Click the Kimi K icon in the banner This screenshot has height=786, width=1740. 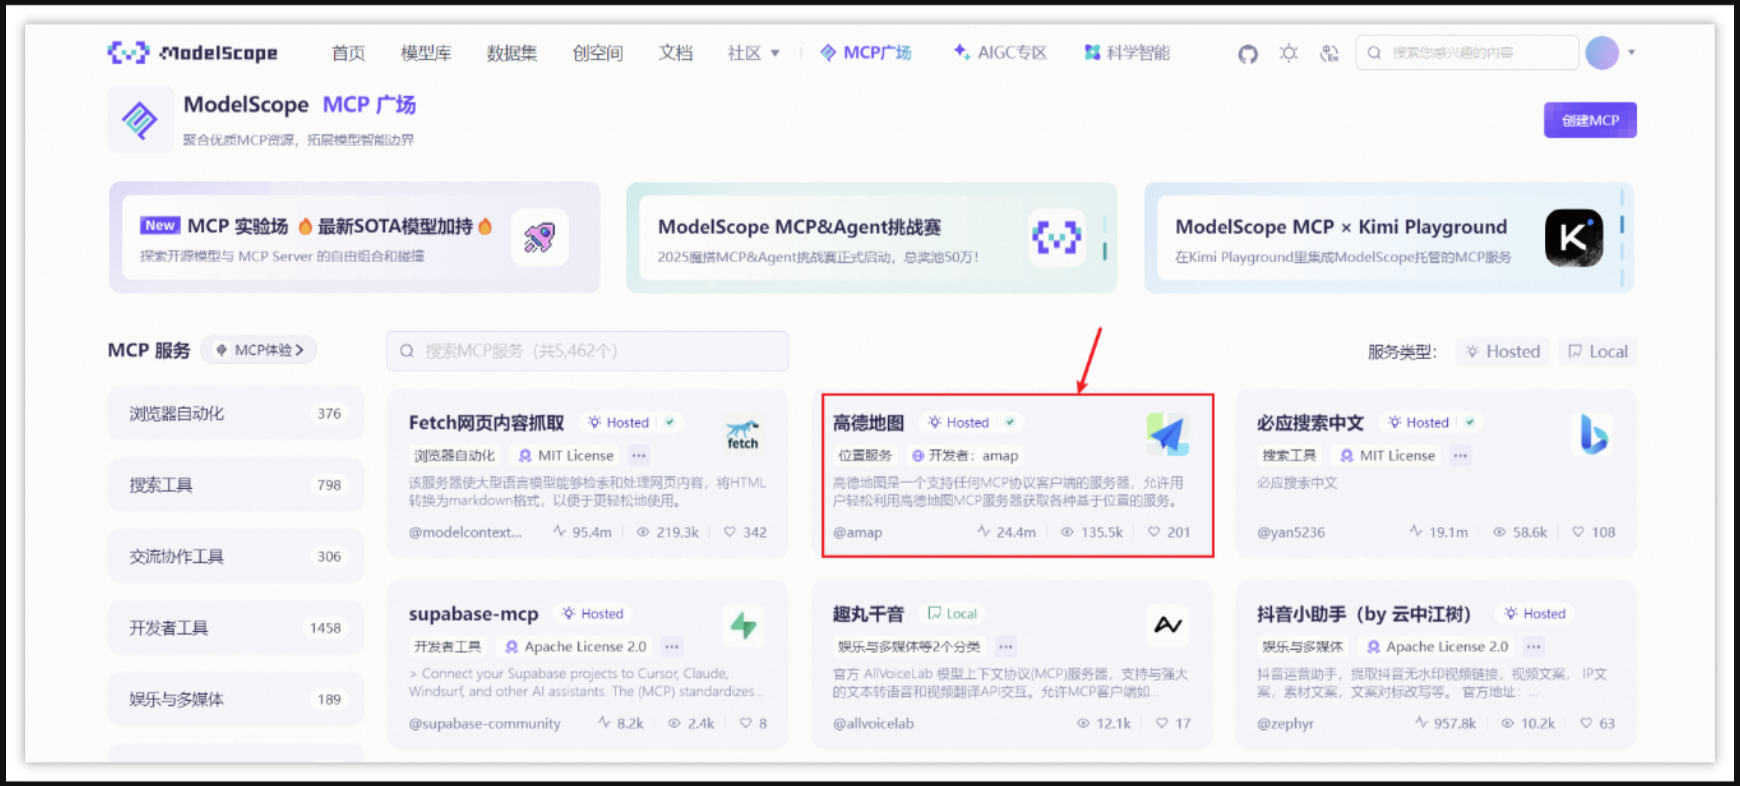pos(1573,238)
